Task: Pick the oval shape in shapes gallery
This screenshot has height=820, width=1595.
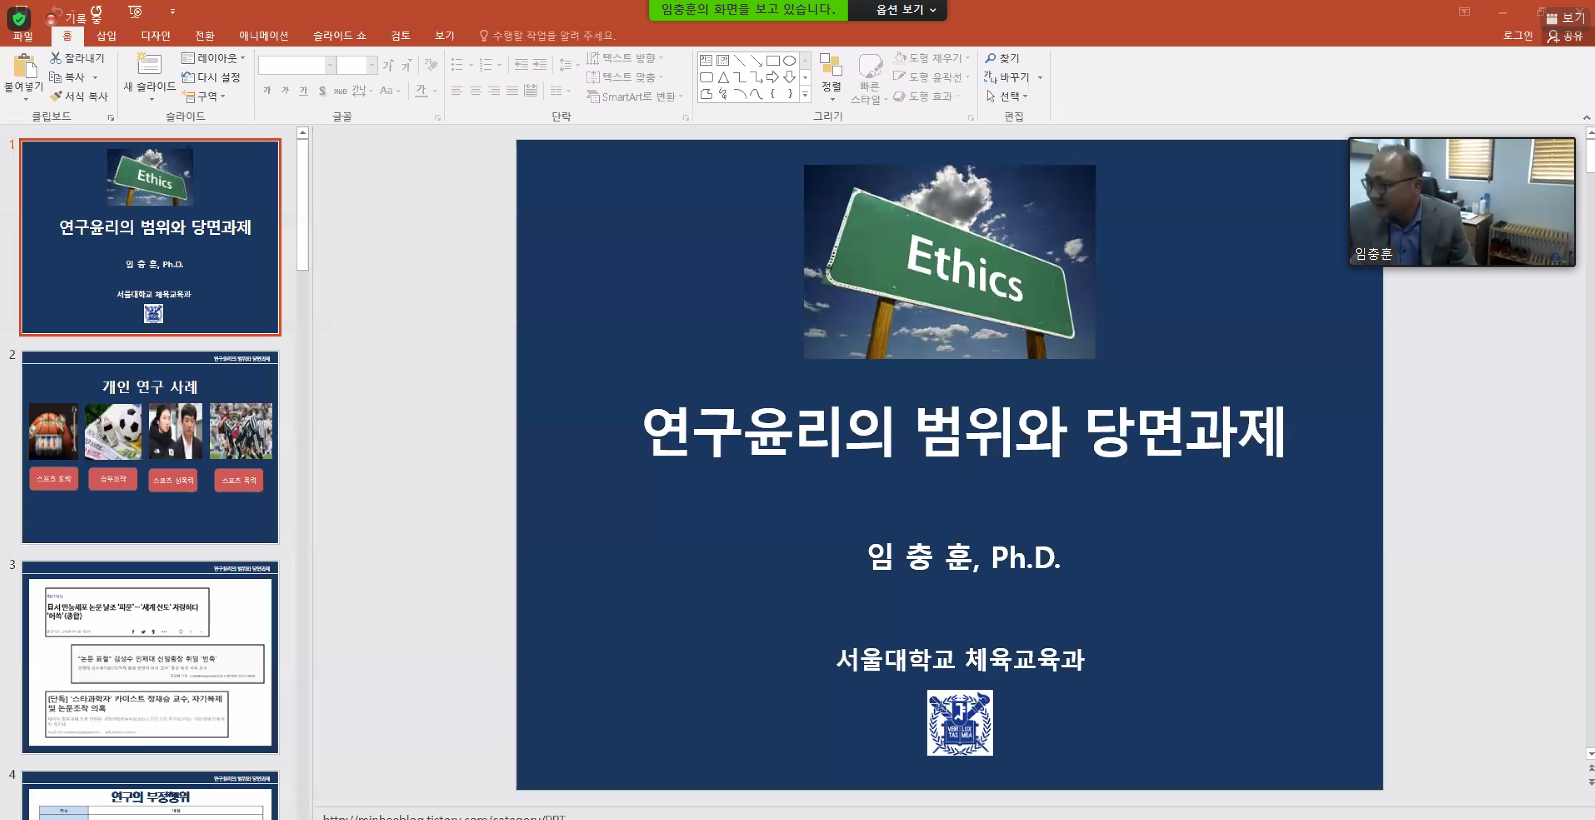Action: (x=789, y=61)
